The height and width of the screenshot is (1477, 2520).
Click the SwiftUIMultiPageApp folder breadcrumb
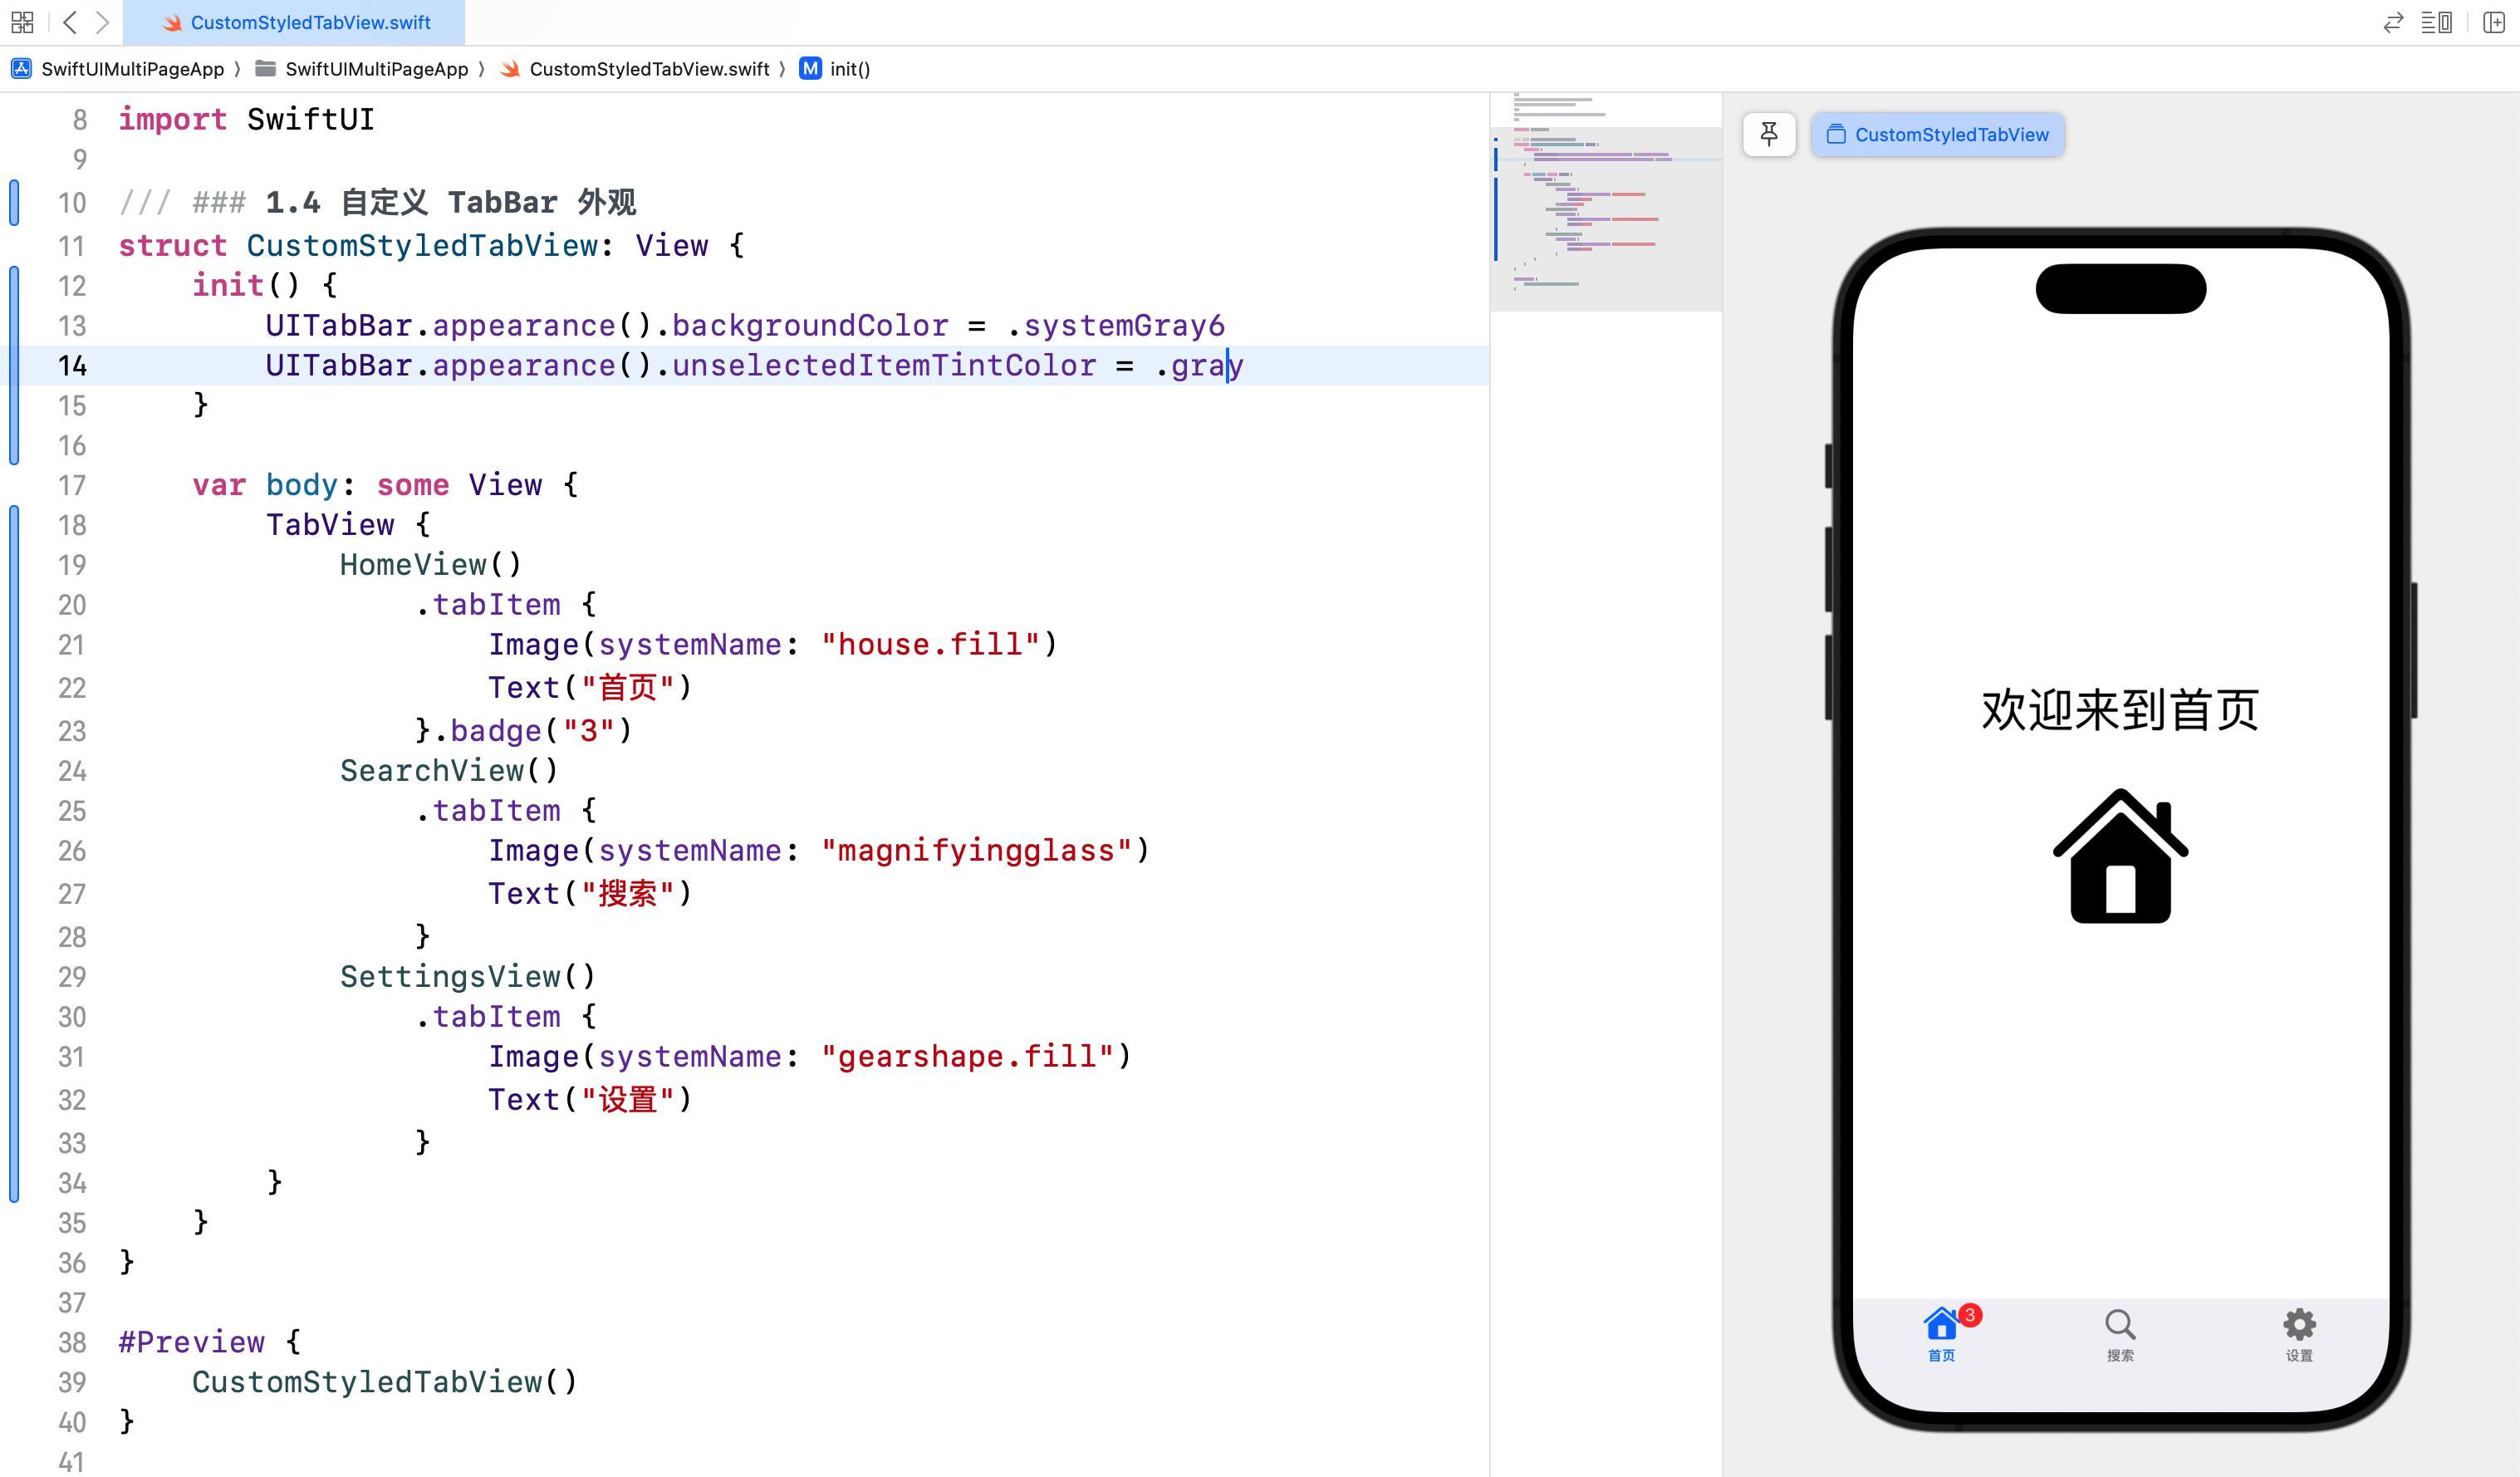point(362,68)
